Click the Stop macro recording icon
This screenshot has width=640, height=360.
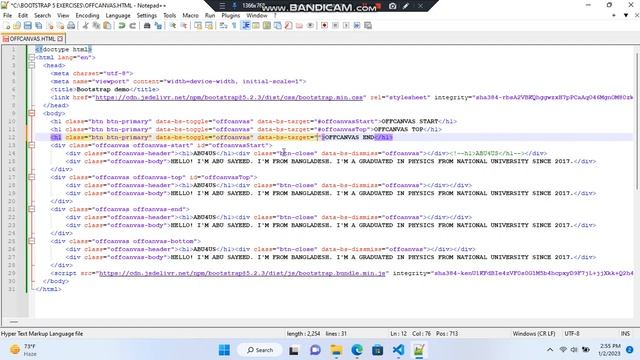point(335,25)
